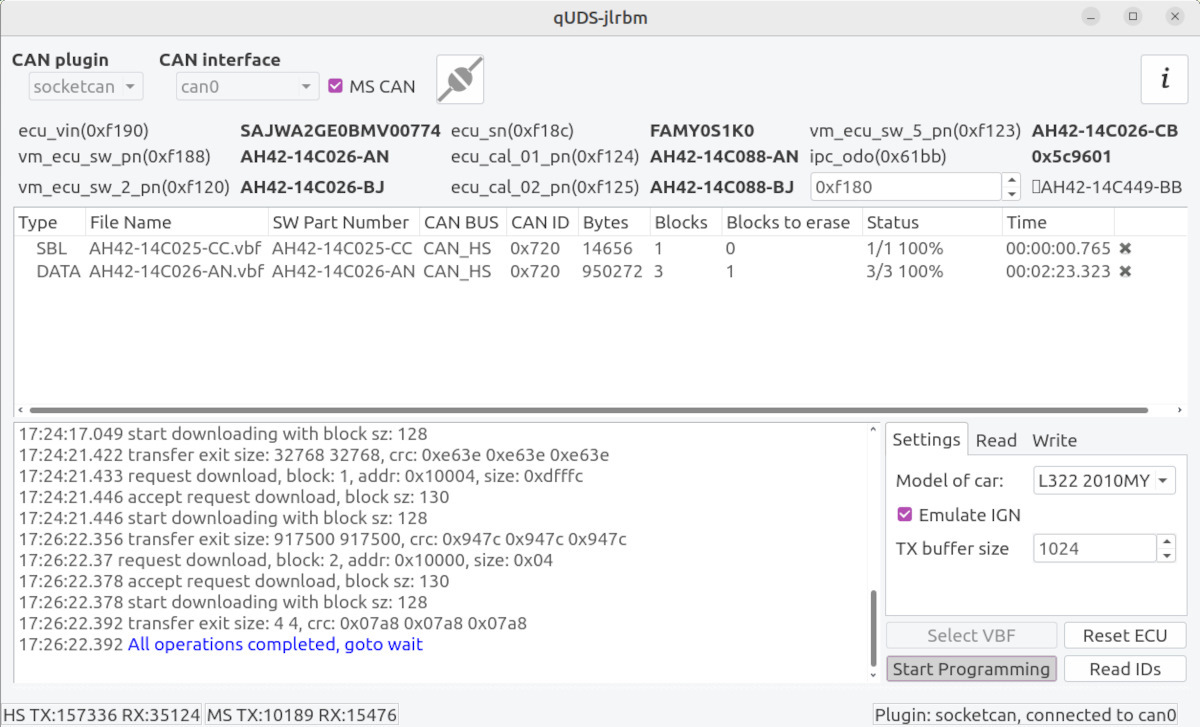Click the ipc_odo value 0x5c9601
Image resolution: width=1200 pixels, height=727 pixels.
[x=1071, y=157]
